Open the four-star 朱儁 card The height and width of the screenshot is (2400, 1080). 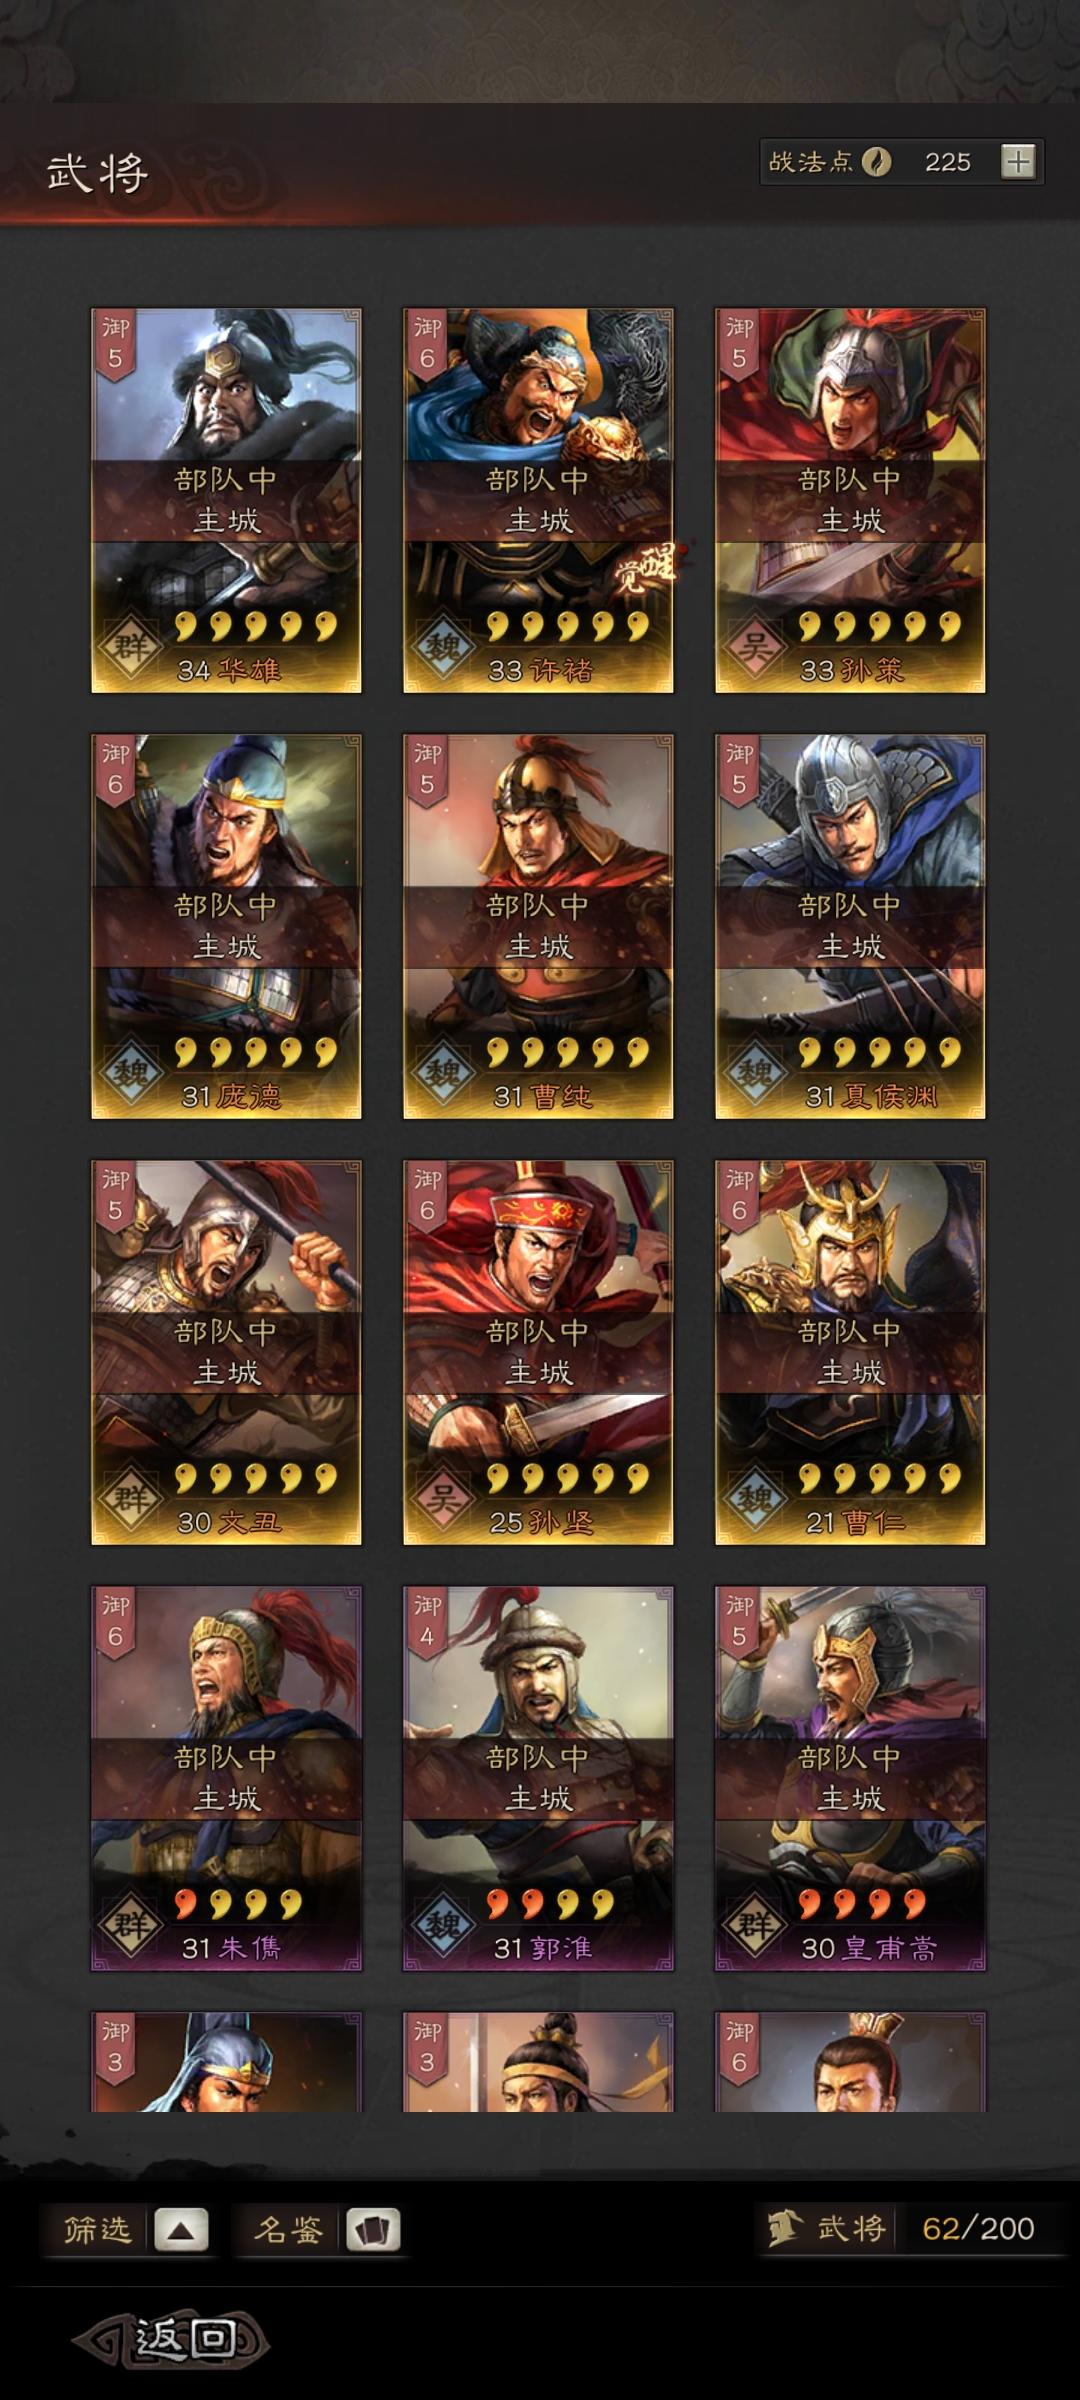point(226,1778)
